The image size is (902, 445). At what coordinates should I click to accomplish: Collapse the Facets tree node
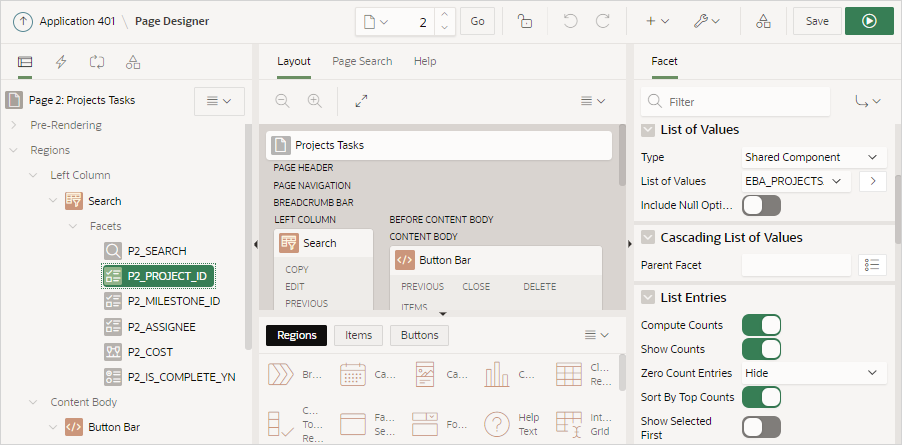coord(73,226)
